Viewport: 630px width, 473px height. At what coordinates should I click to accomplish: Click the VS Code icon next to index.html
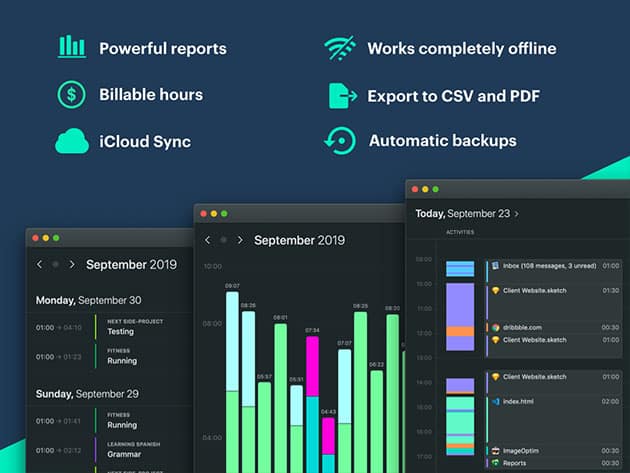pos(494,400)
